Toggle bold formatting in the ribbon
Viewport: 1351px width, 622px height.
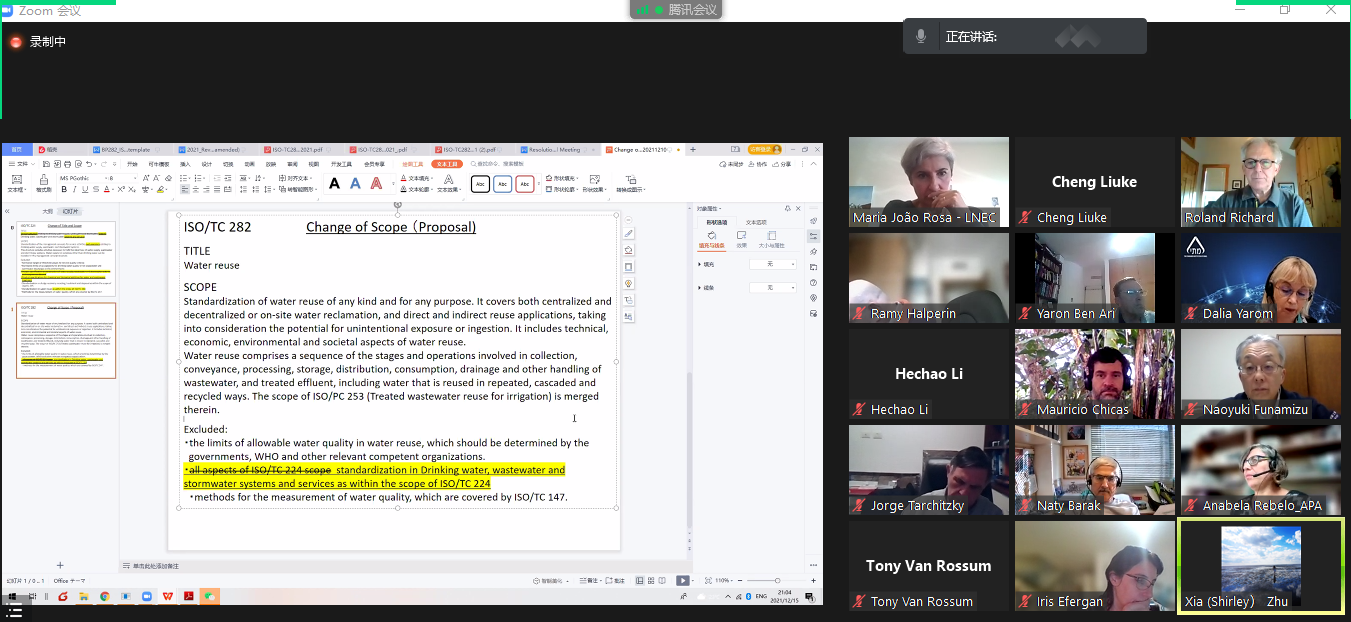[x=63, y=188]
